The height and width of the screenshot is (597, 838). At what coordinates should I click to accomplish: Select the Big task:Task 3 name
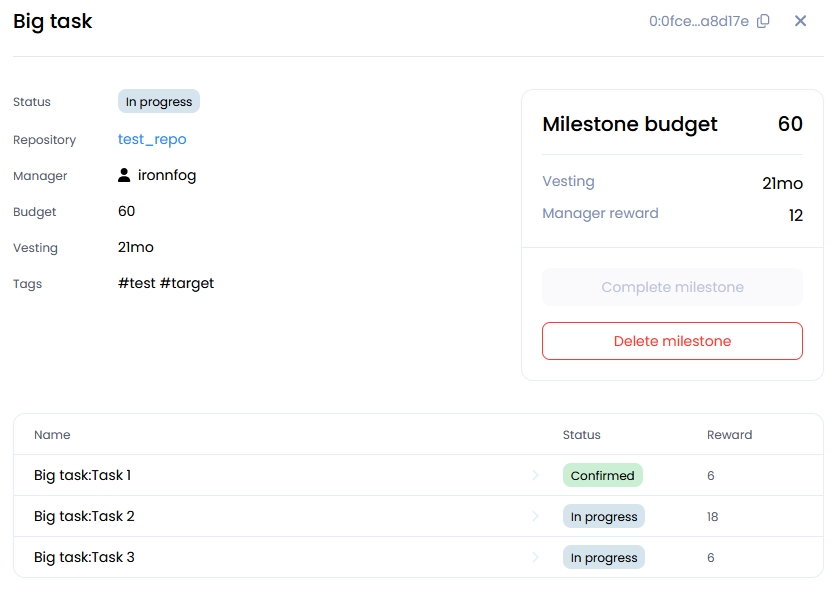[x=84, y=557]
